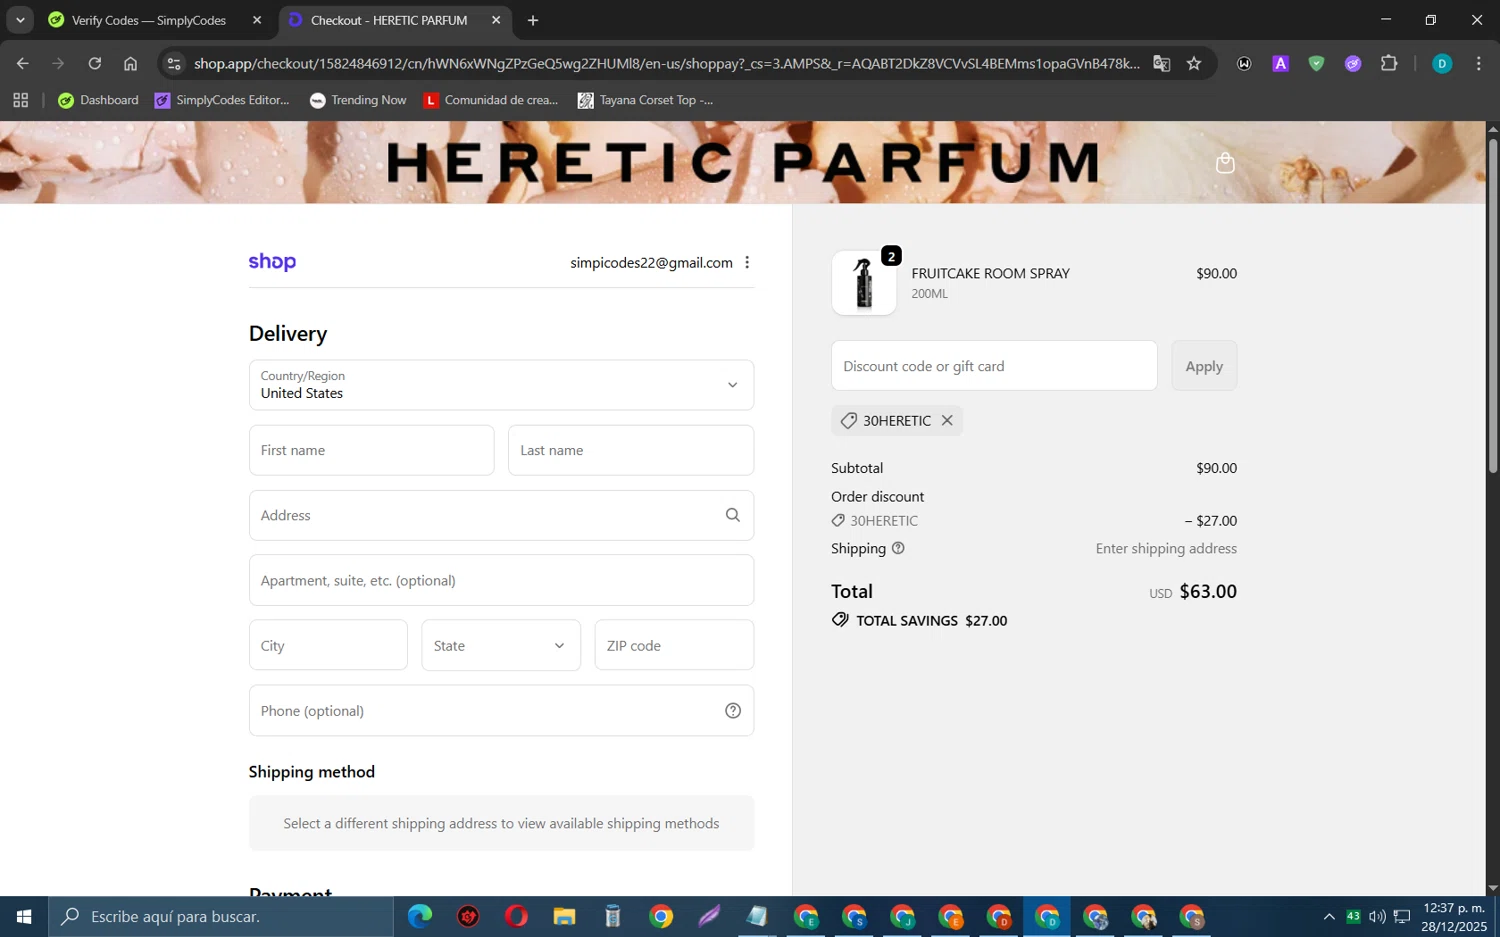Focus the First name field
1500x937 pixels.
point(371,450)
